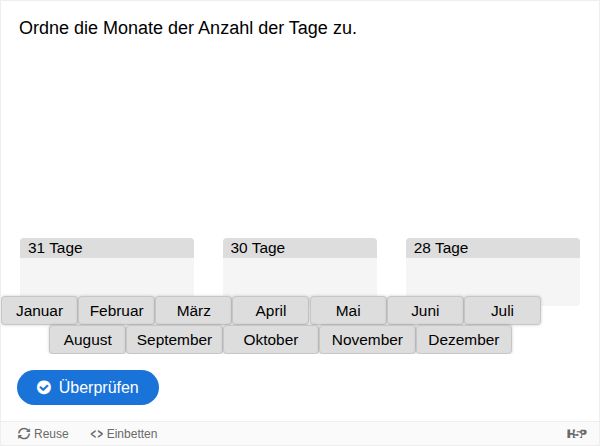Click the Reuse button
Image resolution: width=600 pixels, height=446 pixels.
point(43,434)
